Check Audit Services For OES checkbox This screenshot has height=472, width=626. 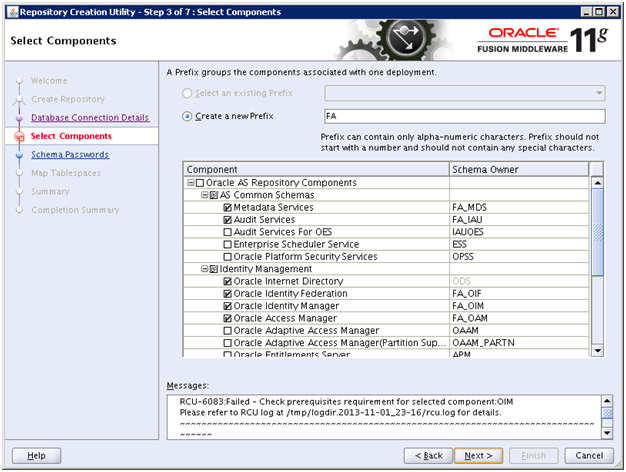tap(228, 232)
